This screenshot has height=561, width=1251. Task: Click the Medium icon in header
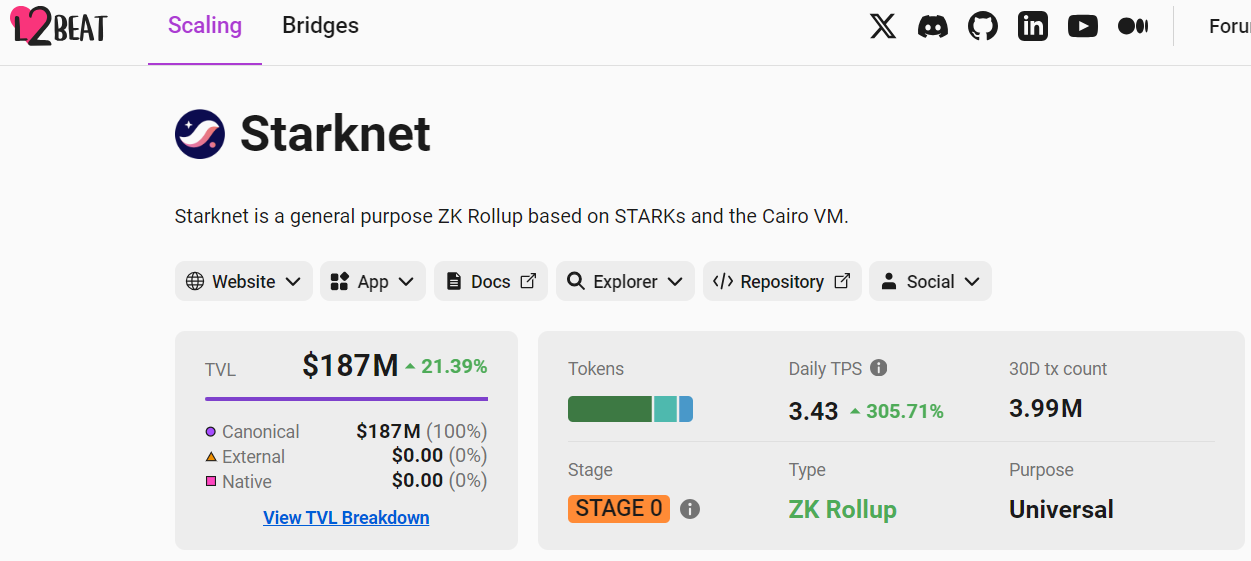pos(1133,26)
